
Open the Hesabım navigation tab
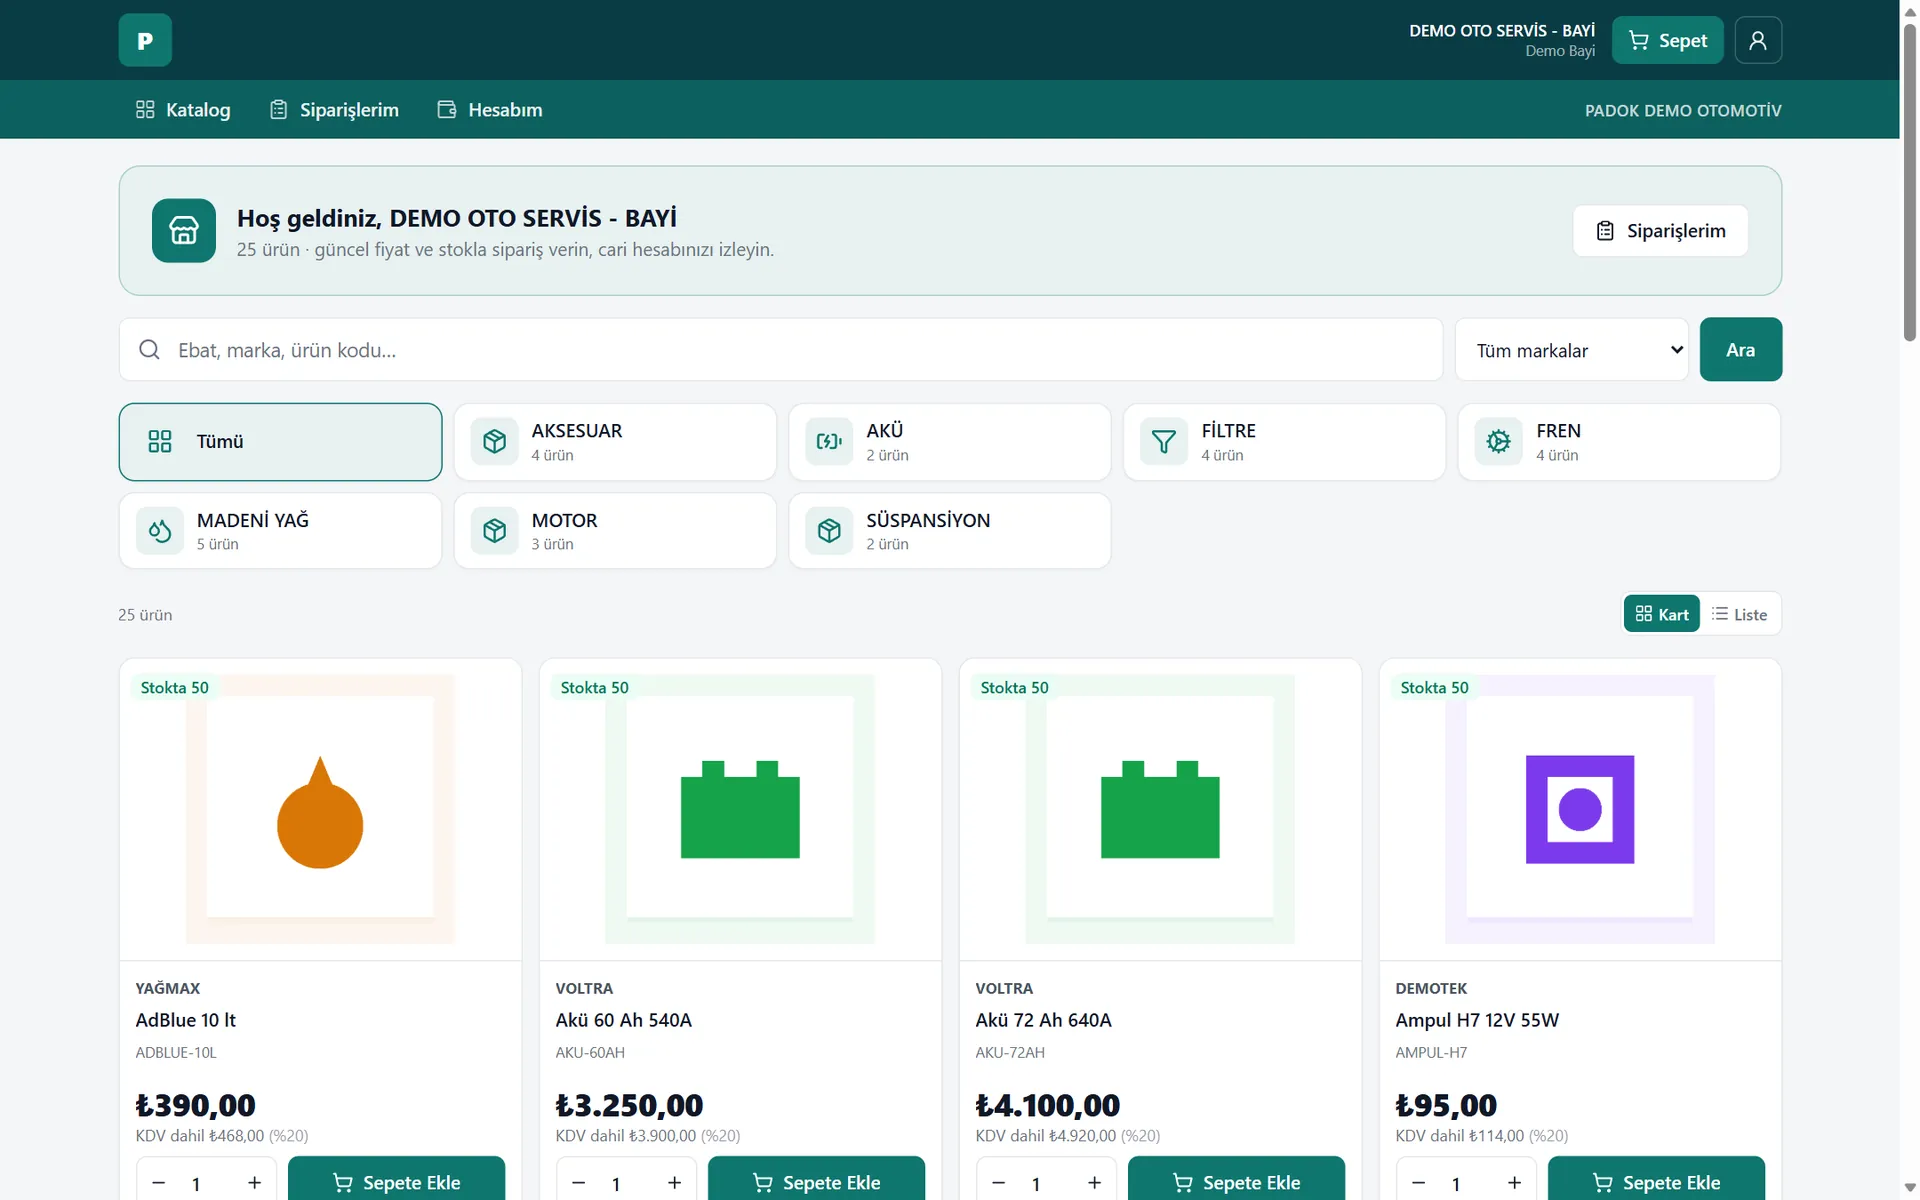pos(490,110)
